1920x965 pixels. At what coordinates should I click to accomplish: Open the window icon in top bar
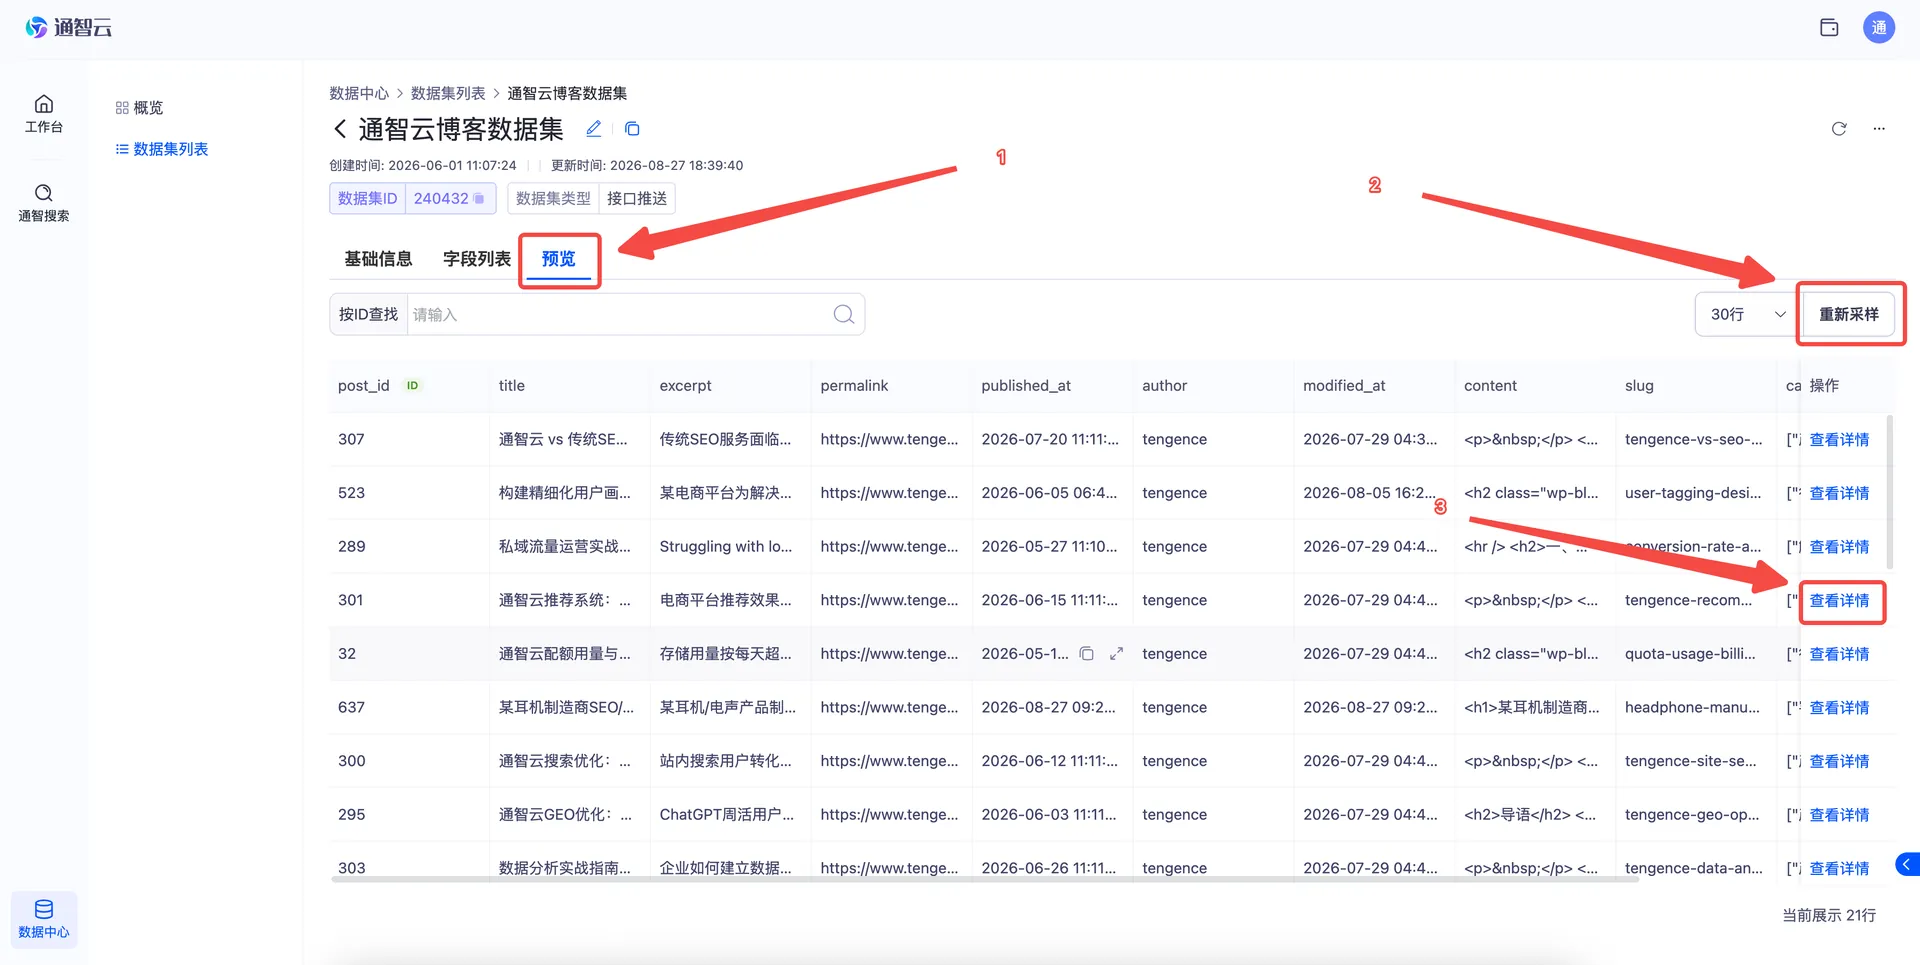(x=1829, y=28)
